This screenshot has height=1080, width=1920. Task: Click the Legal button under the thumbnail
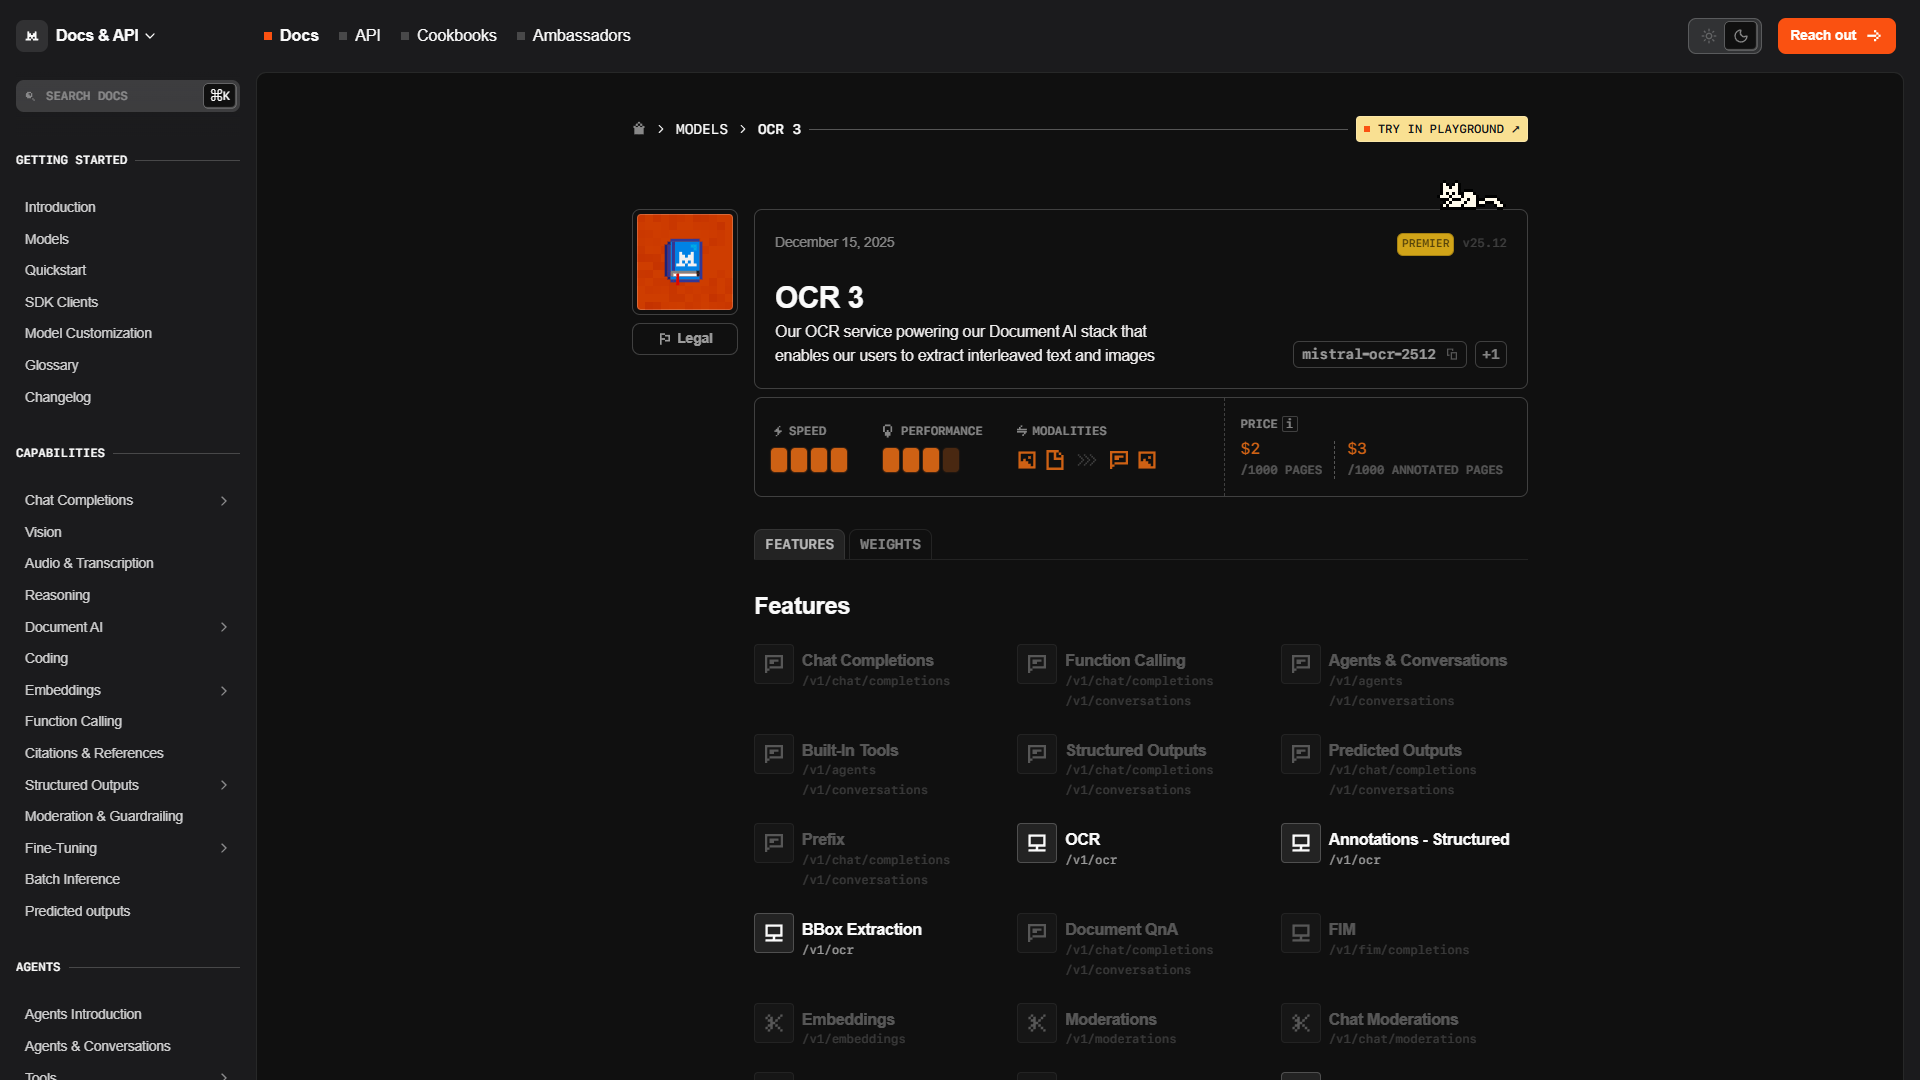click(685, 339)
